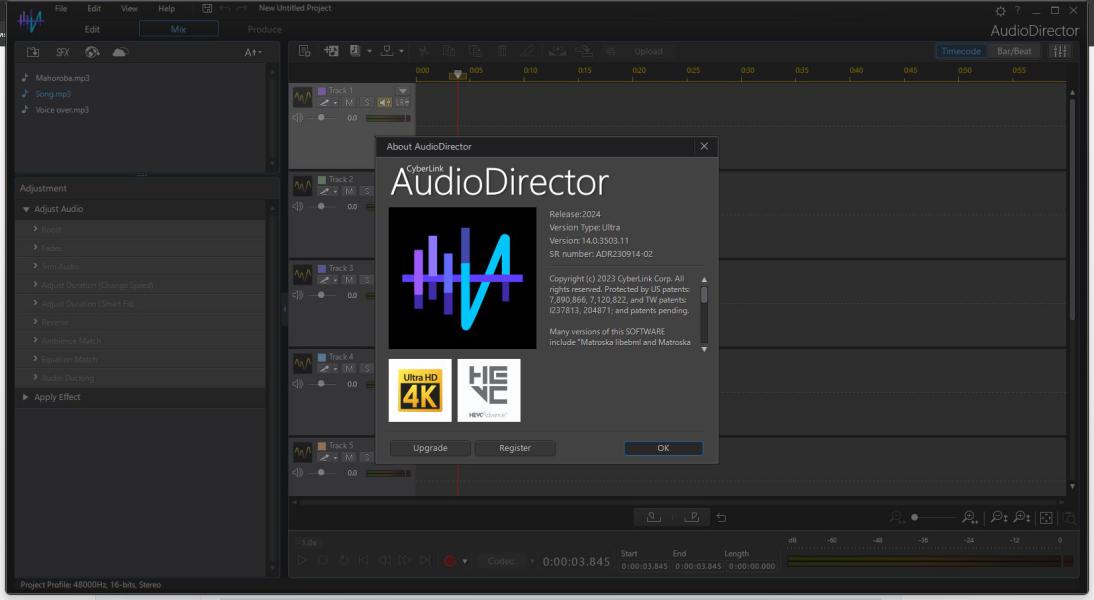Click the mark-out icon below timeline
Image resolution: width=1094 pixels, height=600 pixels.
click(692, 517)
